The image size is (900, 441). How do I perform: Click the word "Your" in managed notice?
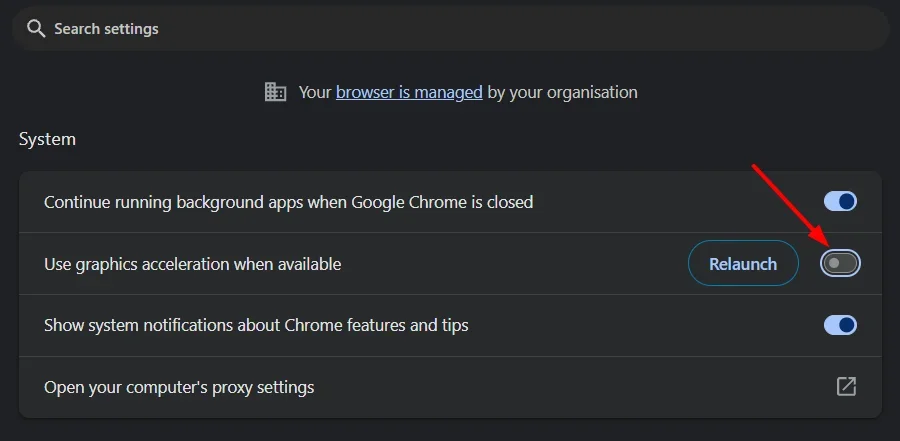(x=315, y=92)
